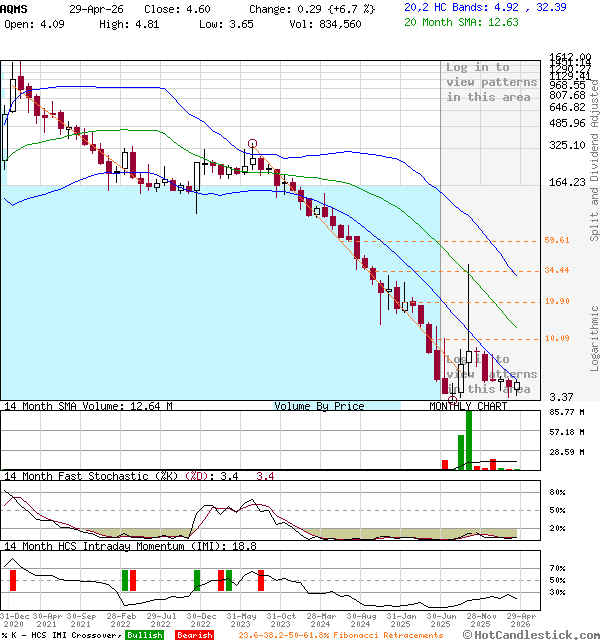Click the 59.61 Fibonacci level label
The image size is (600, 640).
click(557, 240)
